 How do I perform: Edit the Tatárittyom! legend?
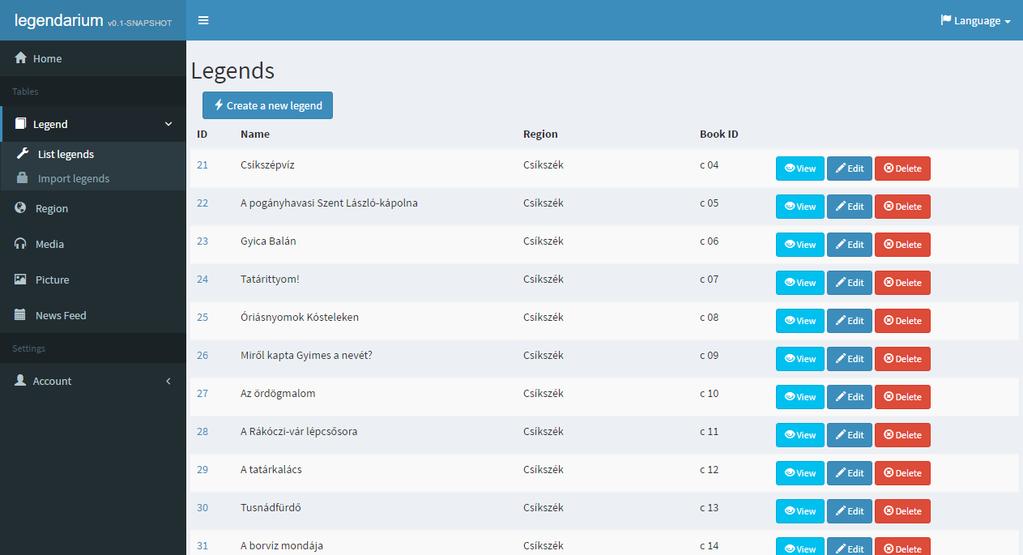click(849, 282)
